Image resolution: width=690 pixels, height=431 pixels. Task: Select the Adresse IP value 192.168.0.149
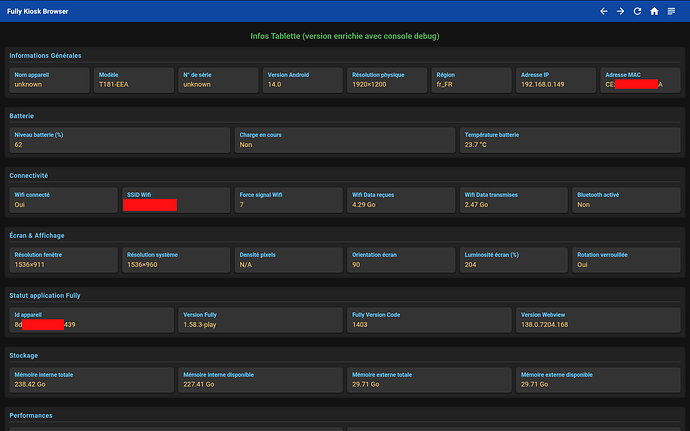pos(543,85)
